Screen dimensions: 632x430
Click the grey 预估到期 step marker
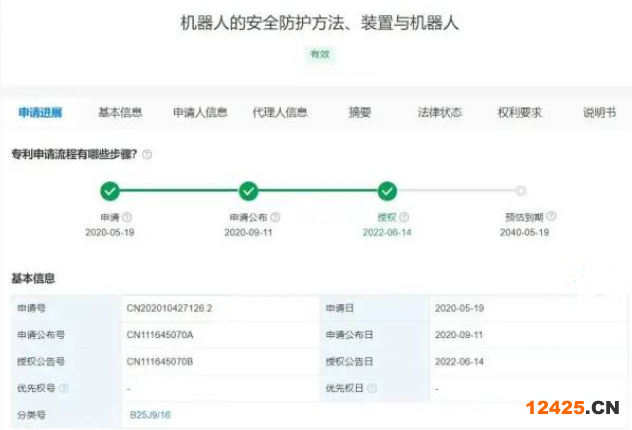coord(521,191)
